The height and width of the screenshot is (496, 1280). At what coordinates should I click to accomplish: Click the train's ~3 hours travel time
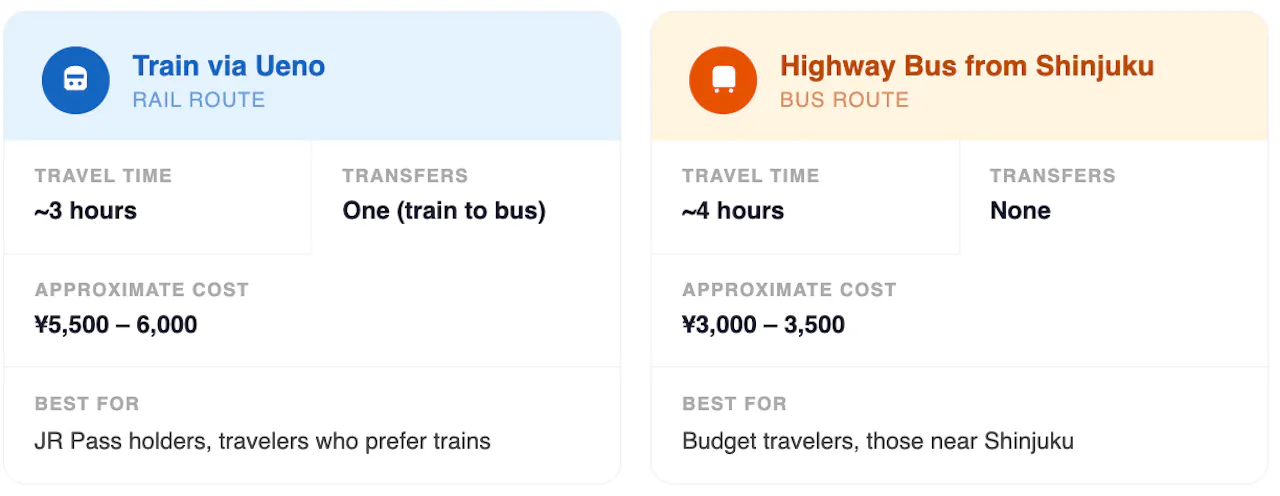click(85, 211)
